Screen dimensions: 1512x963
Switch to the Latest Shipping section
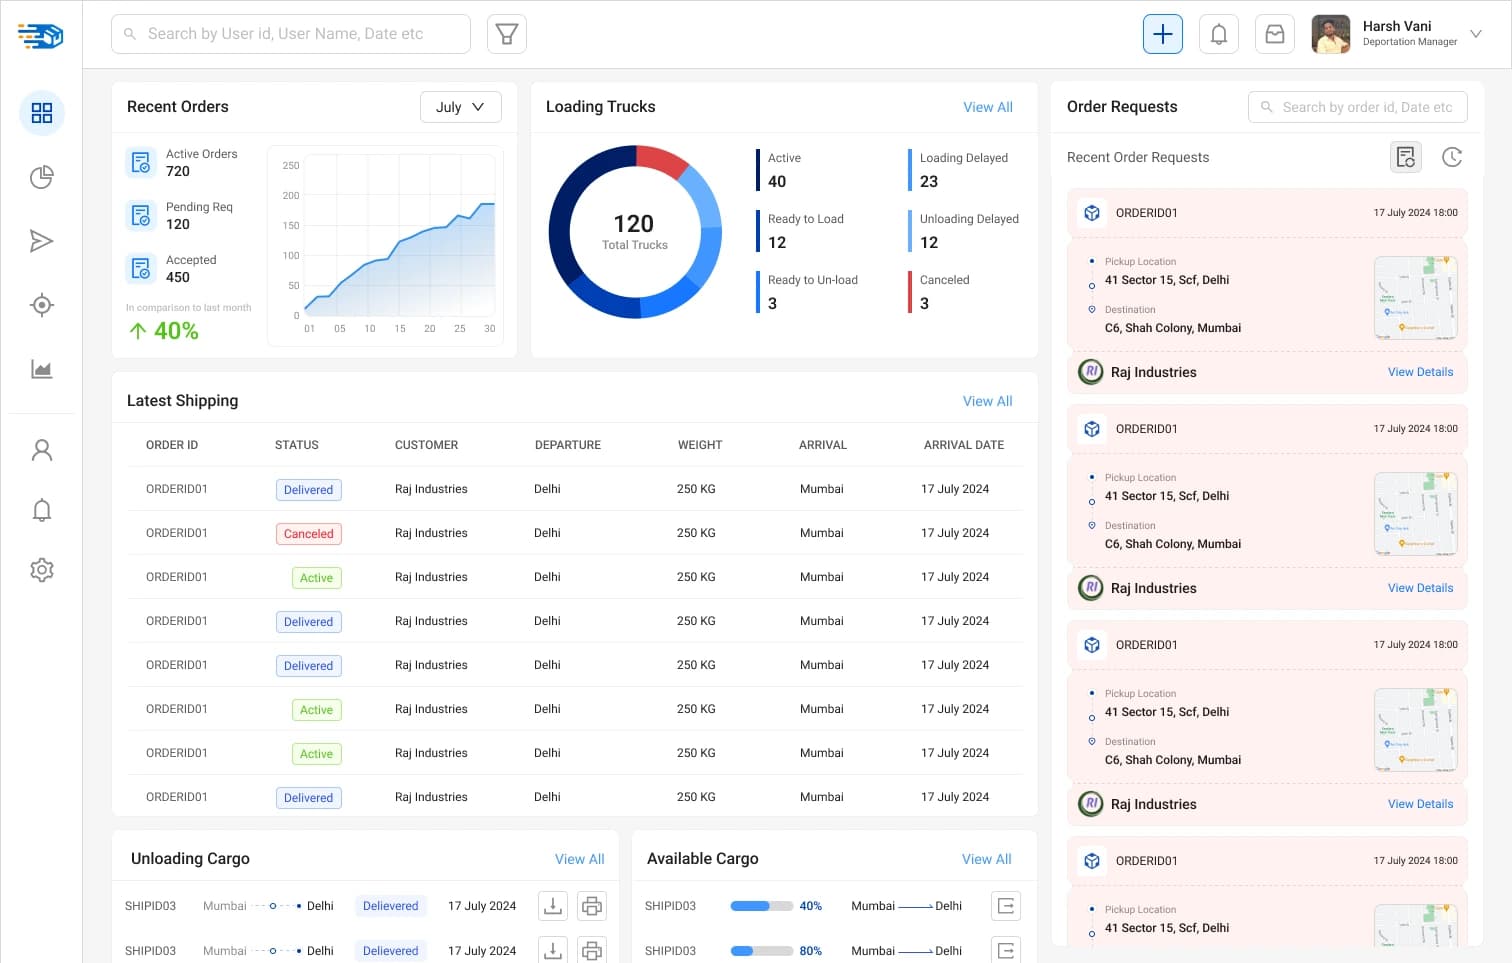(182, 400)
